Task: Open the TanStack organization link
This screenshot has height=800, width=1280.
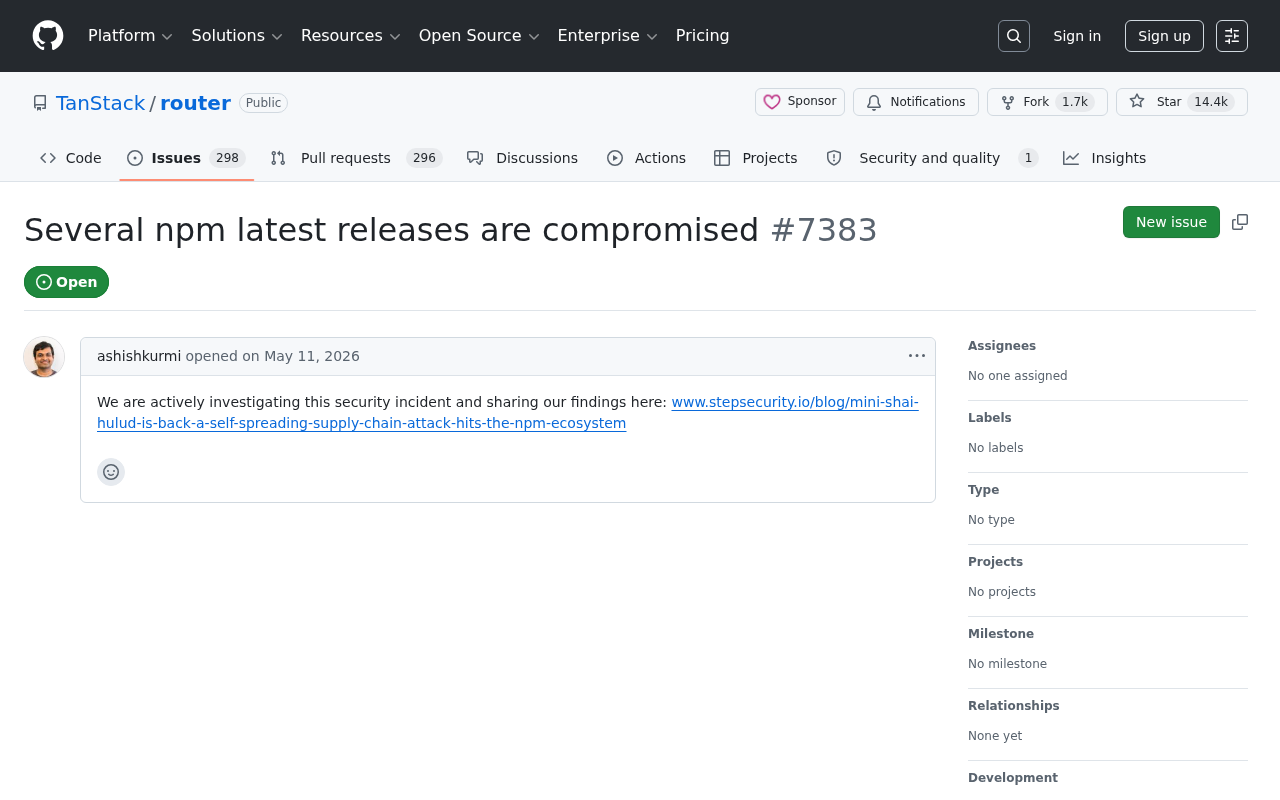Action: point(100,103)
